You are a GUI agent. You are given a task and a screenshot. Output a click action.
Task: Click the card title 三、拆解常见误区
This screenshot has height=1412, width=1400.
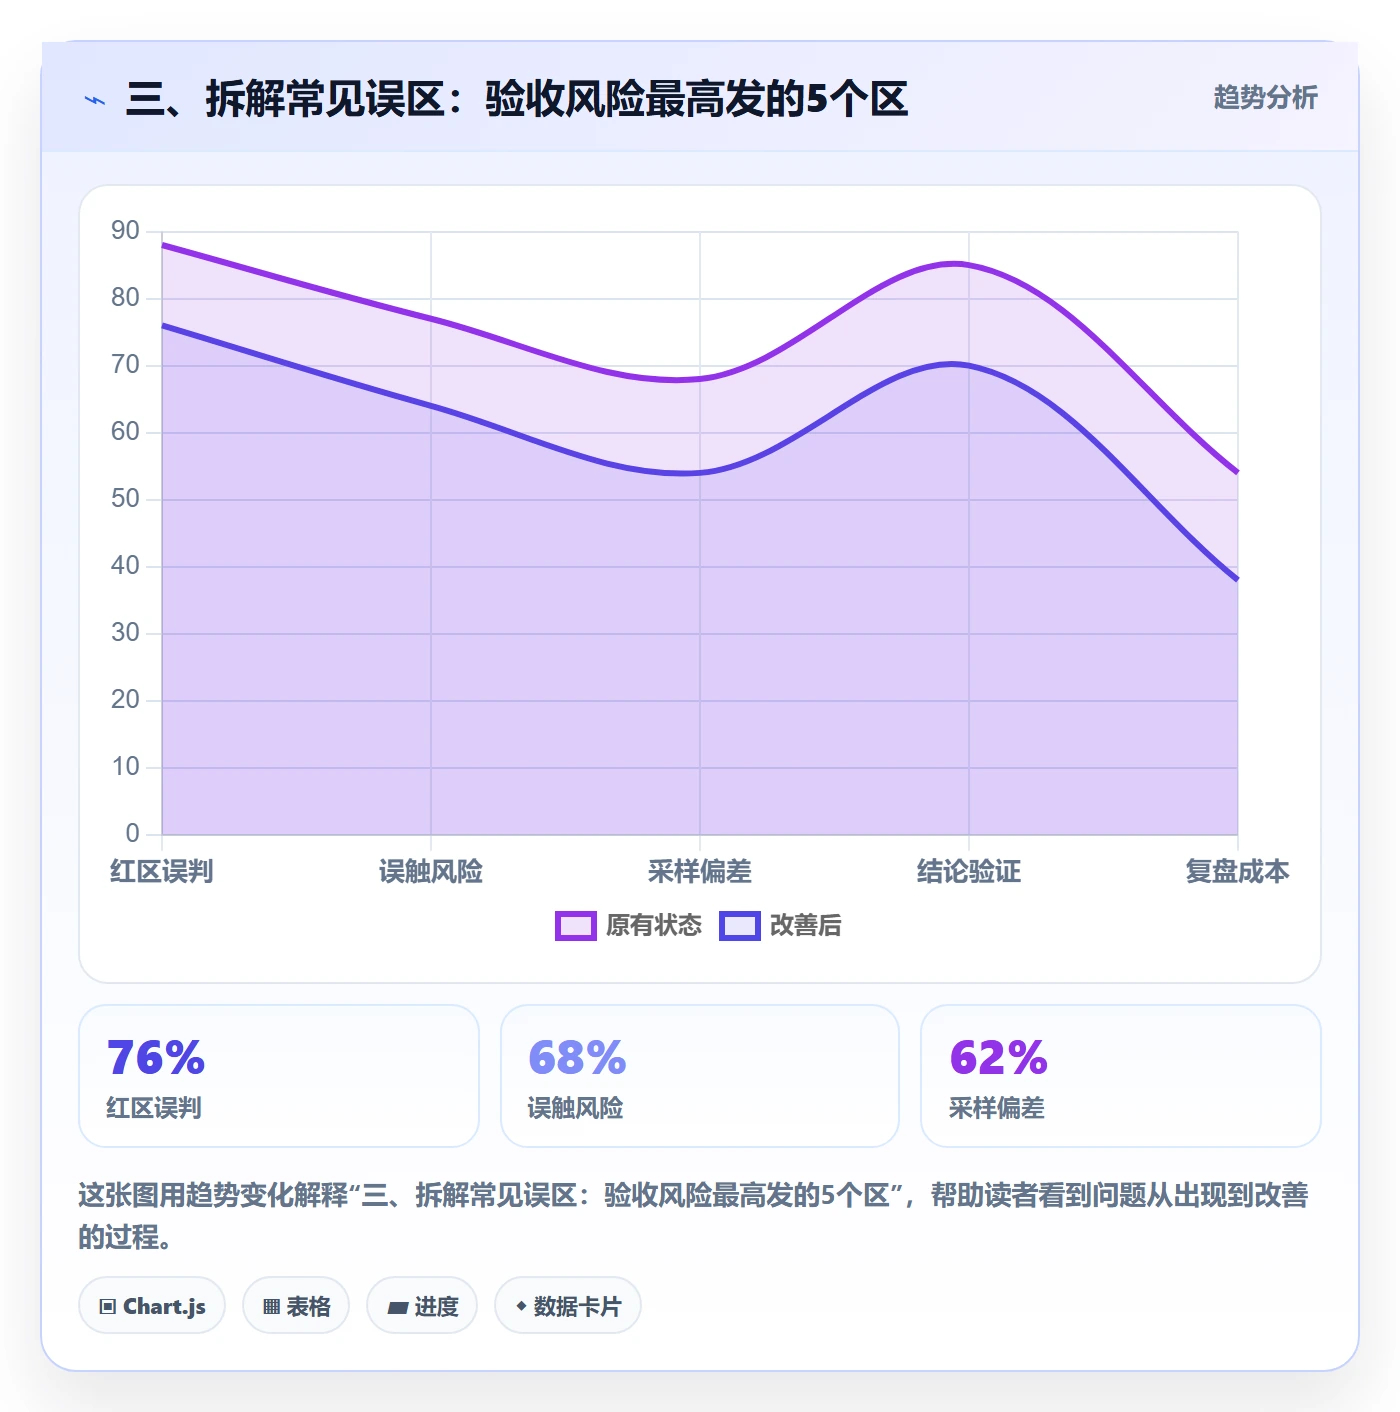pyautogui.click(x=517, y=100)
